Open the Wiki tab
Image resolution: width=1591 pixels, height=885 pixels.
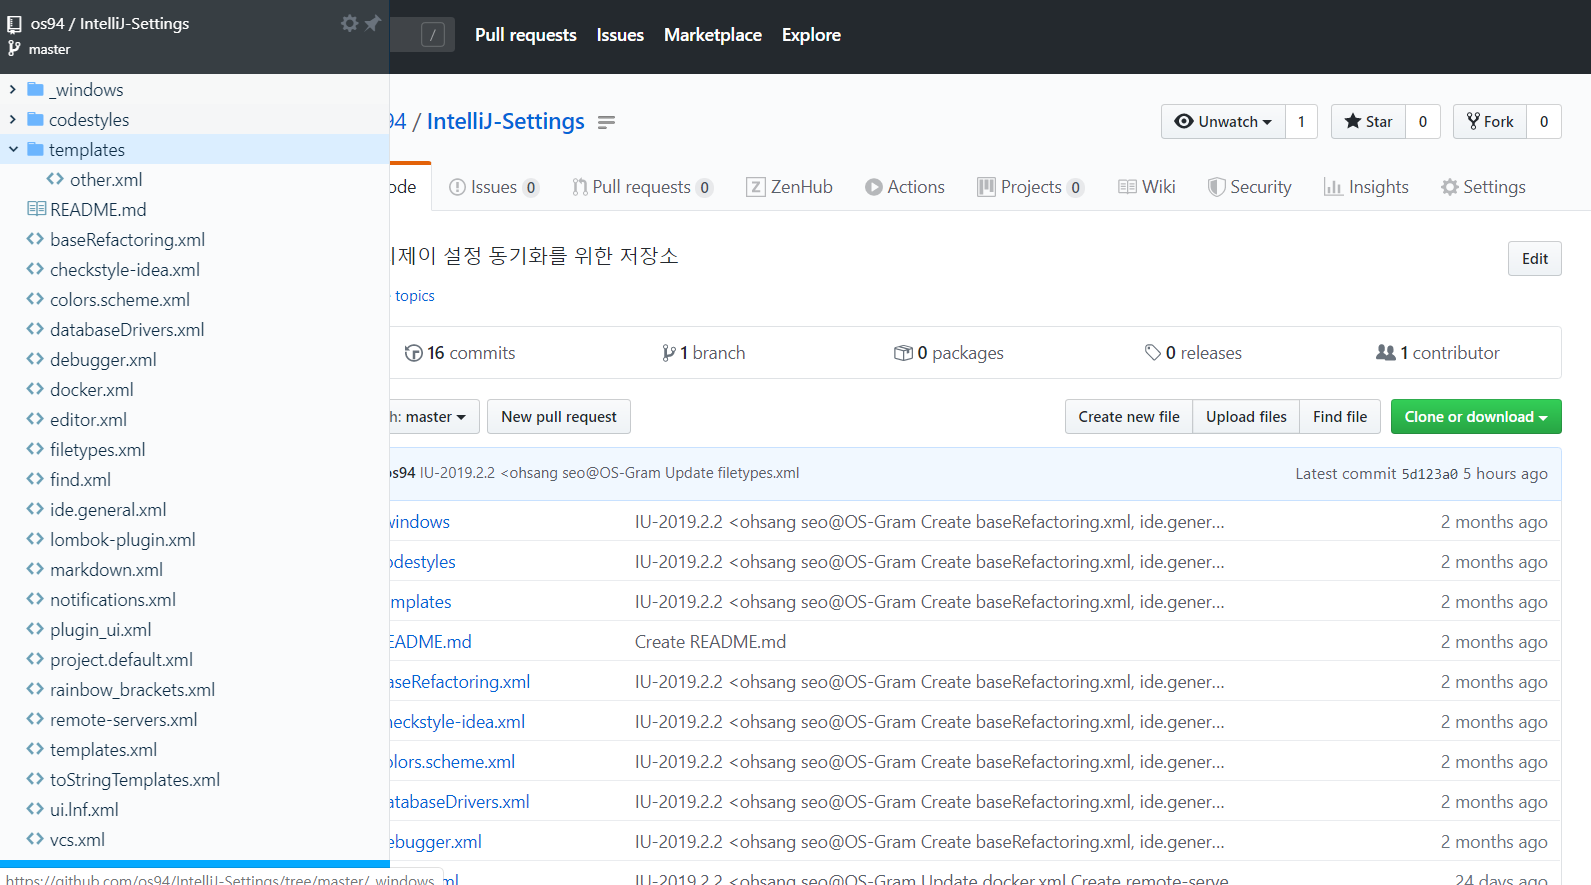point(1147,187)
